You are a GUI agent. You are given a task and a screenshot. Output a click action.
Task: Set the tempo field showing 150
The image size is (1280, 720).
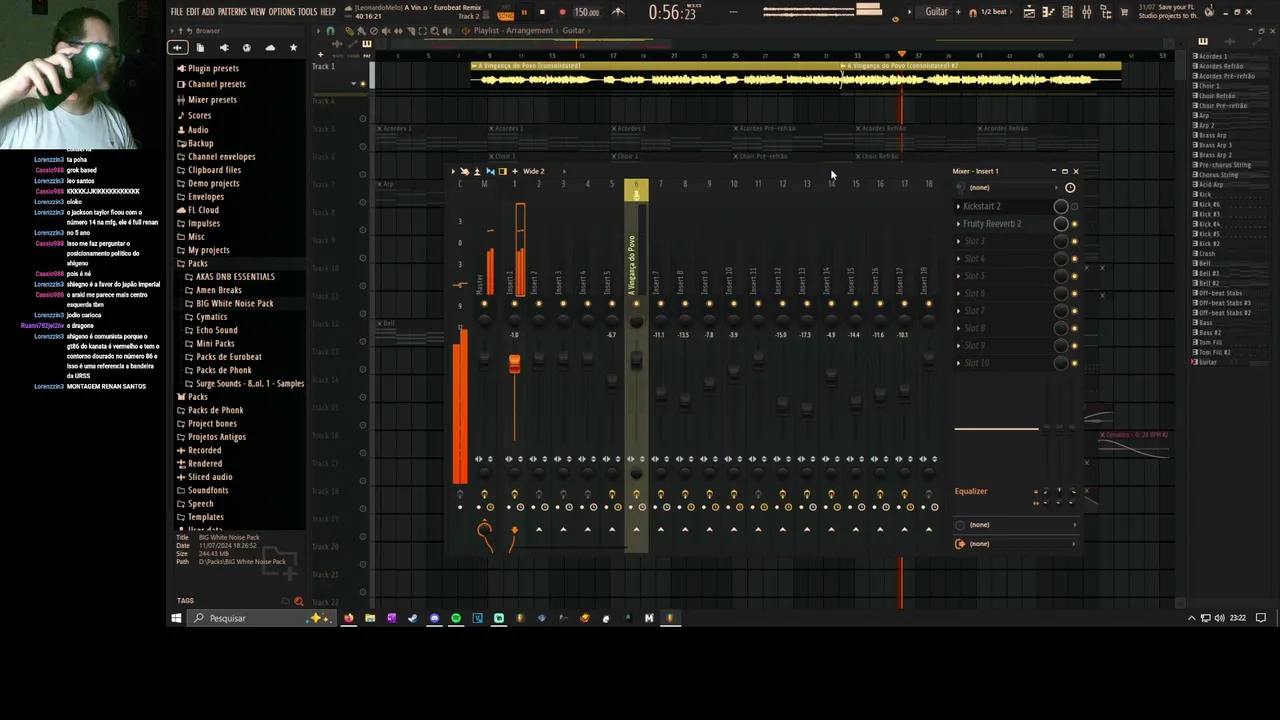pyautogui.click(x=587, y=13)
